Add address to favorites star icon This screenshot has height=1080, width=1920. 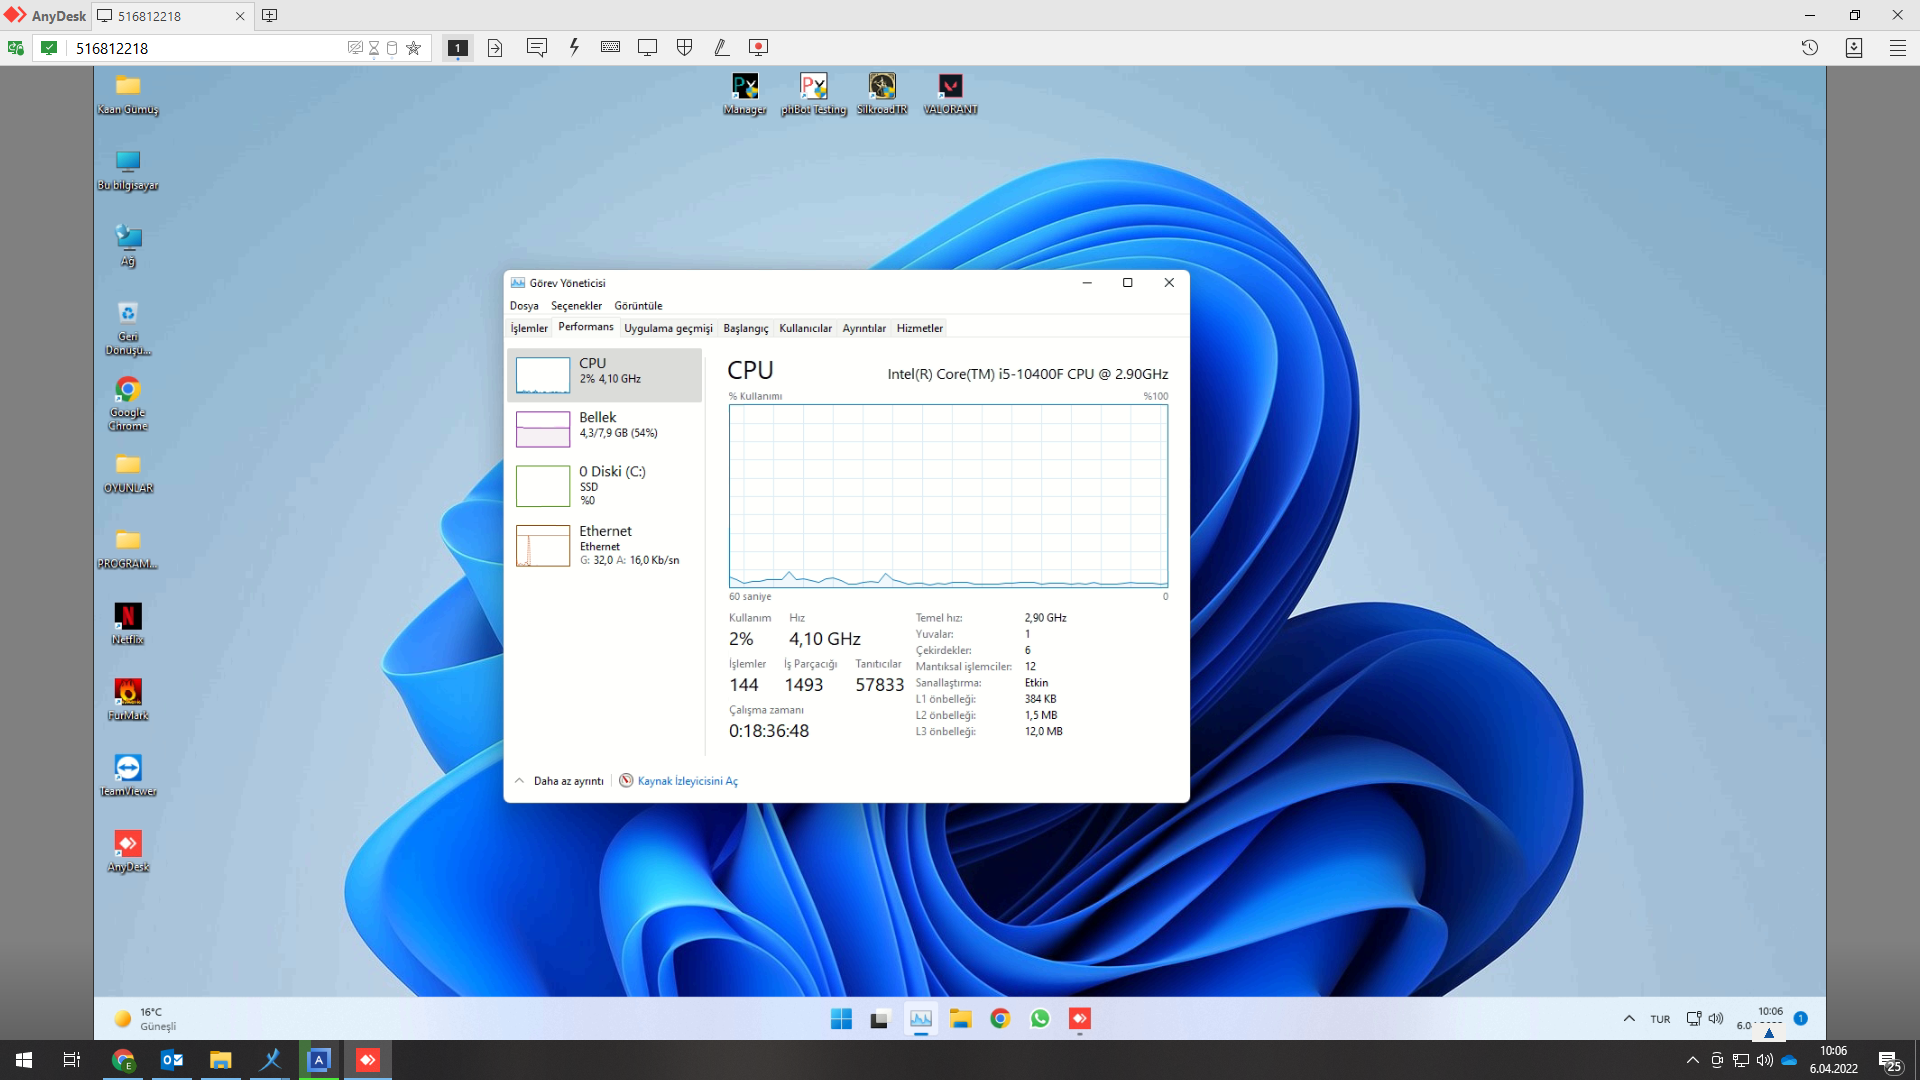(x=413, y=48)
